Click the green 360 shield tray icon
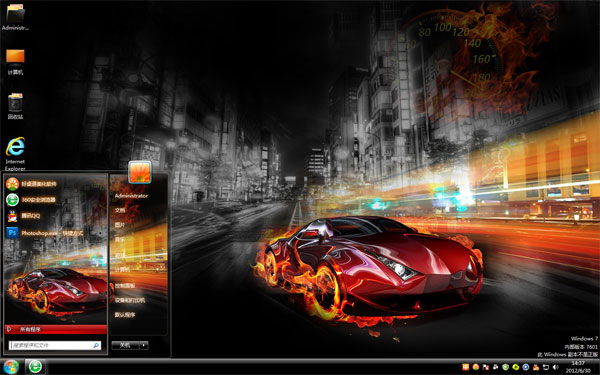Screen dimensions: 600x375 click(x=505, y=367)
